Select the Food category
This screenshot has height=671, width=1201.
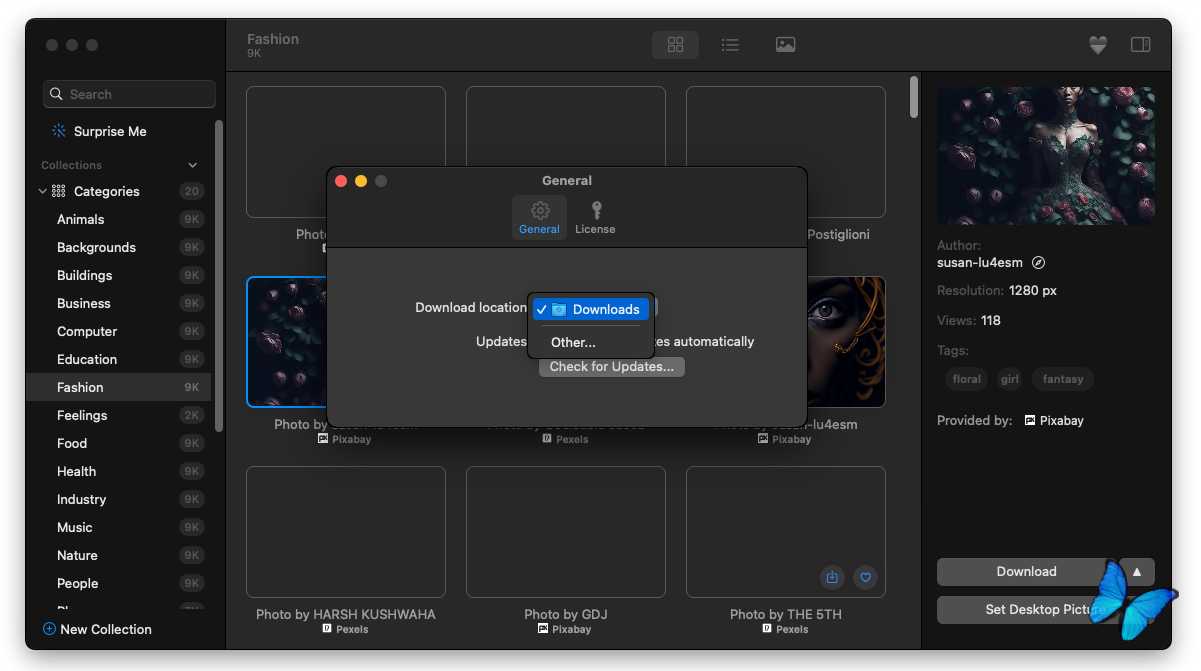tap(118, 443)
